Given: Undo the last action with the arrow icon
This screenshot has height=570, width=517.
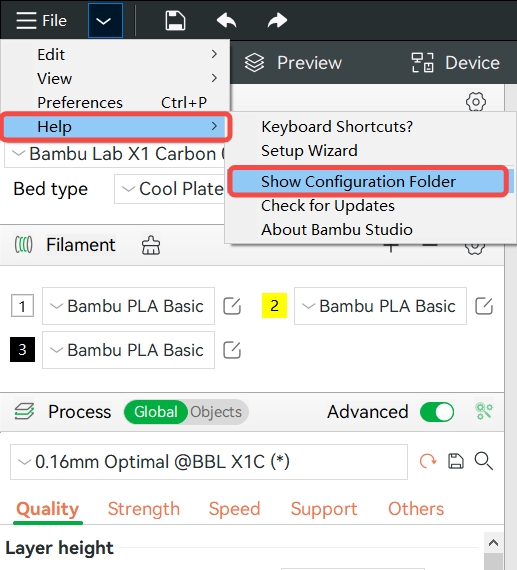Looking at the screenshot, I should point(226,20).
